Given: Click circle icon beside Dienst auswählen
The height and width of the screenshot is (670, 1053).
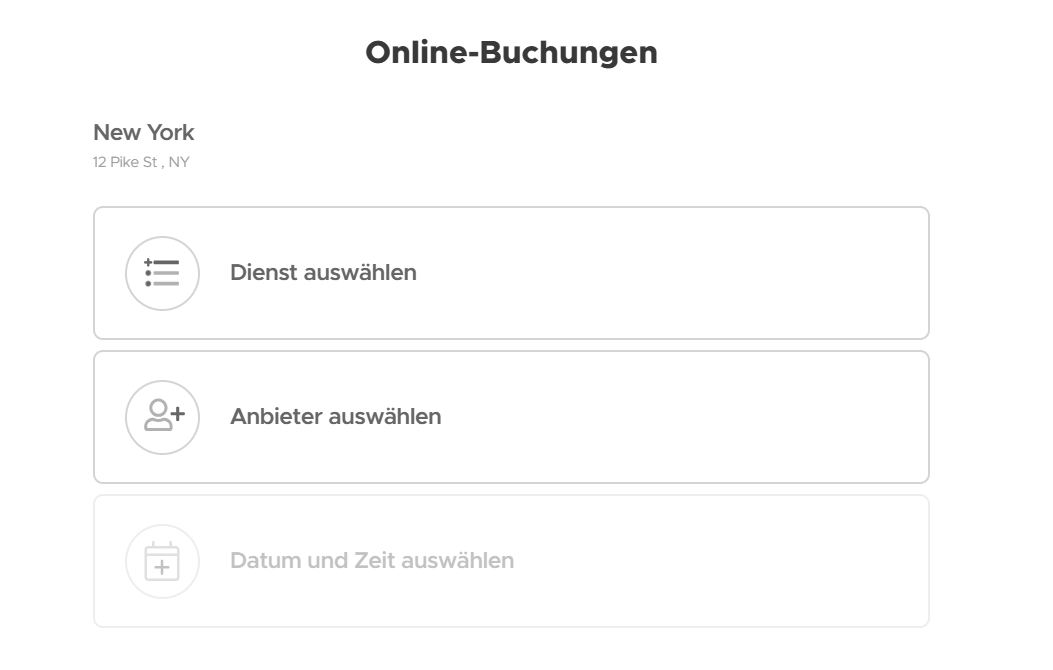Looking at the screenshot, I should [163, 273].
